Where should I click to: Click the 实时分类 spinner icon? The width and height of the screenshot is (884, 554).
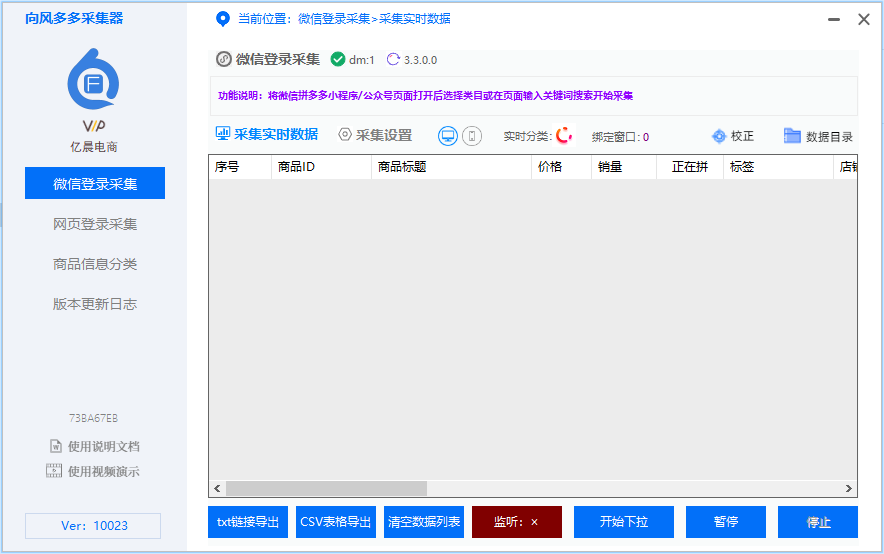point(564,135)
